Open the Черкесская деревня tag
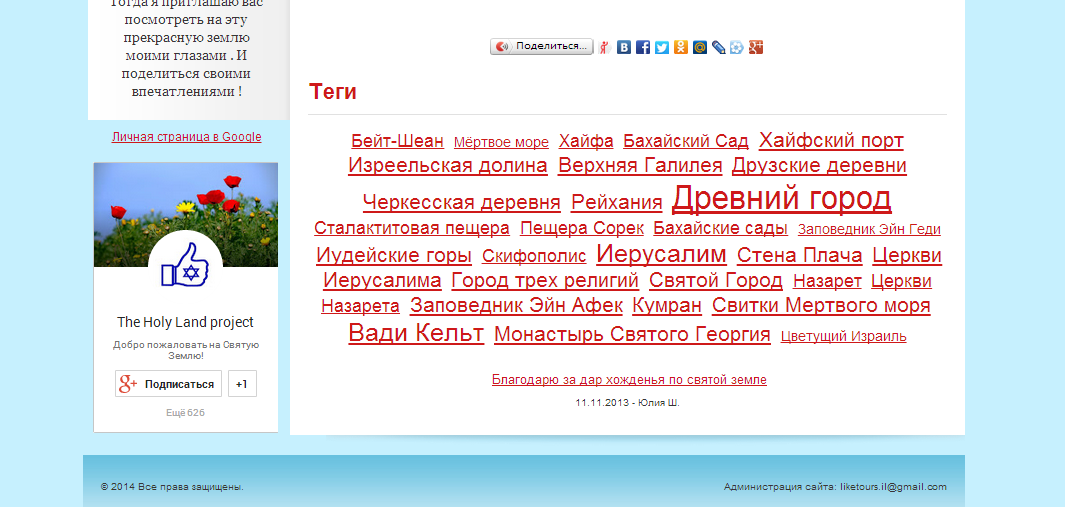 [x=462, y=203]
